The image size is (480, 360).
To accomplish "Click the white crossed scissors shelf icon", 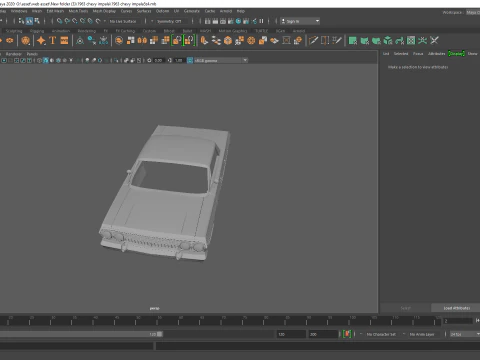I will [434, 41].
